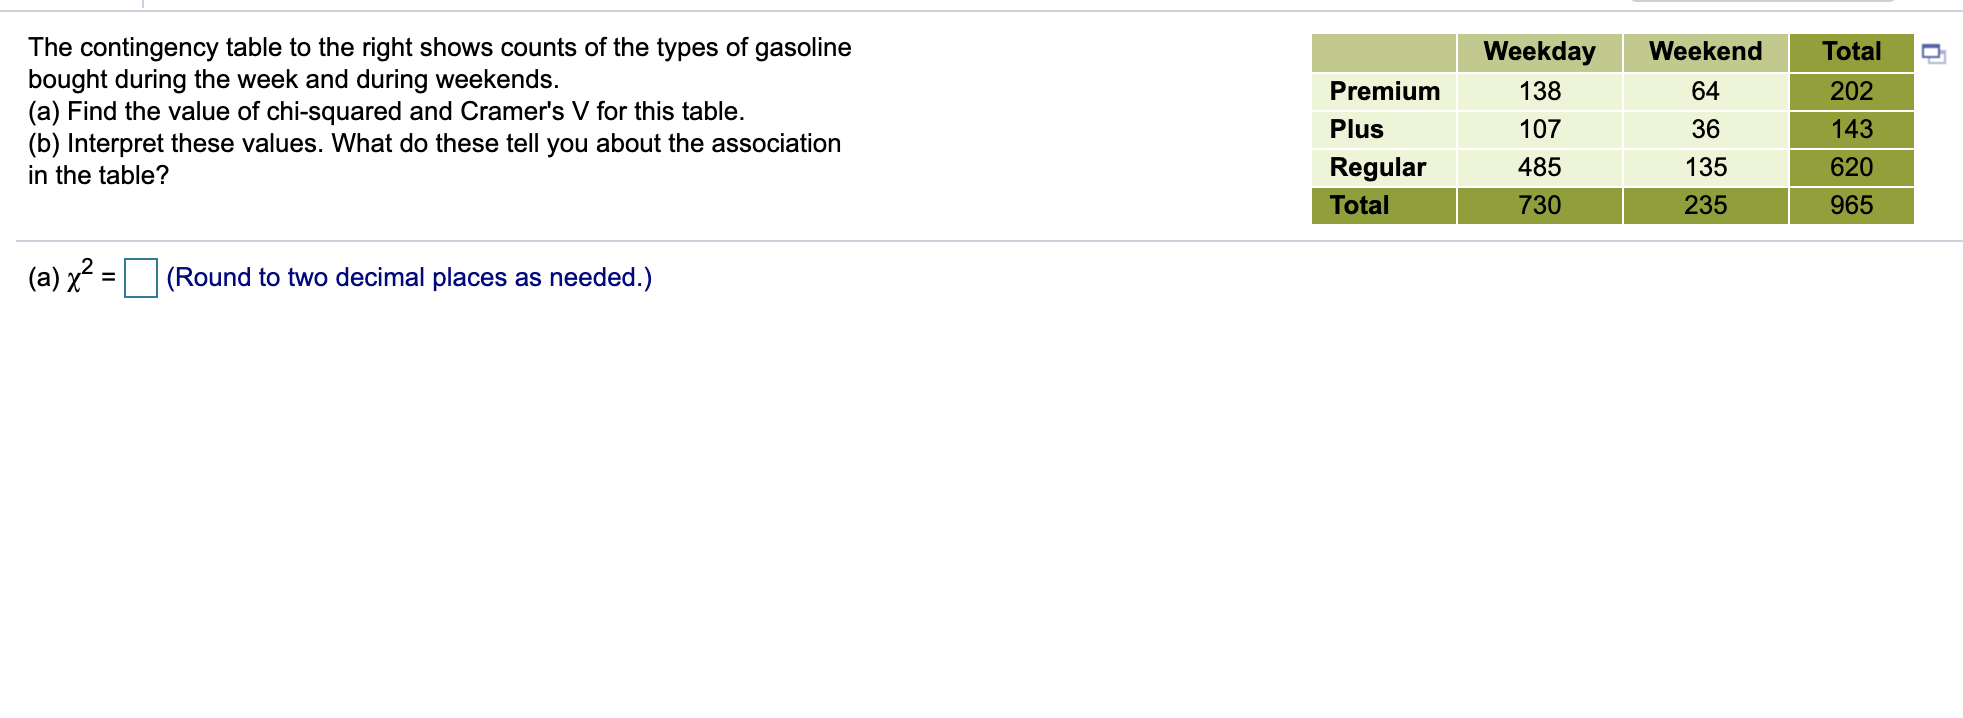Click the chi-squared answer entry box

140,278
